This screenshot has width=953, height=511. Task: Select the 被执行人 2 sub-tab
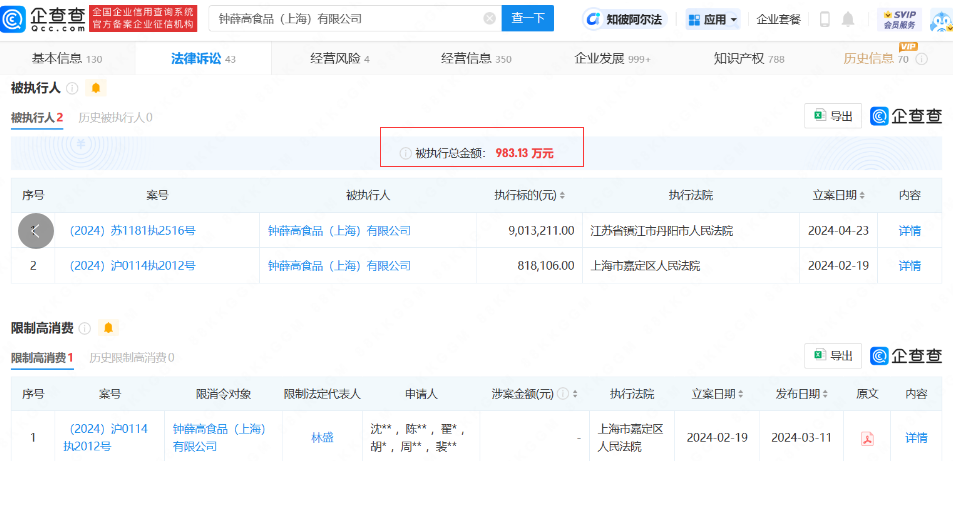point(37,117)
